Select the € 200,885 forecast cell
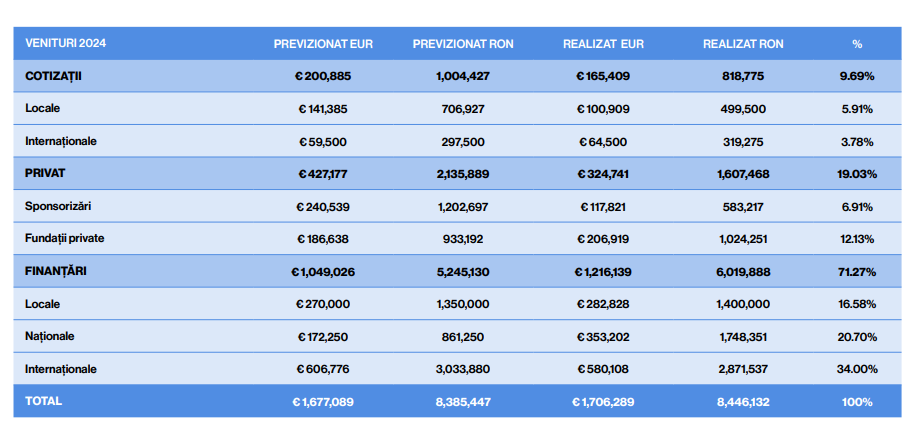This screenshot has height=430, width=918. coord(323,76)
